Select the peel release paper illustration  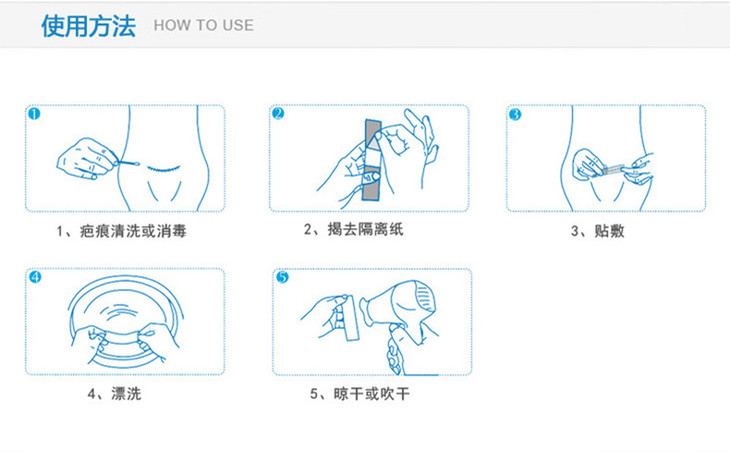369,158
